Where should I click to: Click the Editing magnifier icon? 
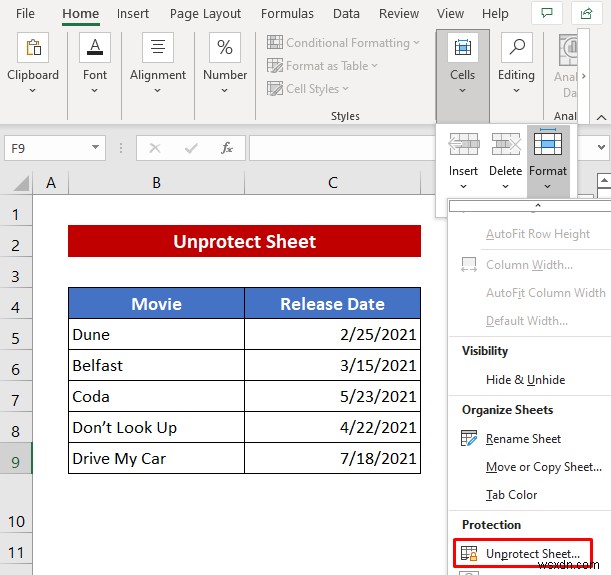[x=517, y=48]
